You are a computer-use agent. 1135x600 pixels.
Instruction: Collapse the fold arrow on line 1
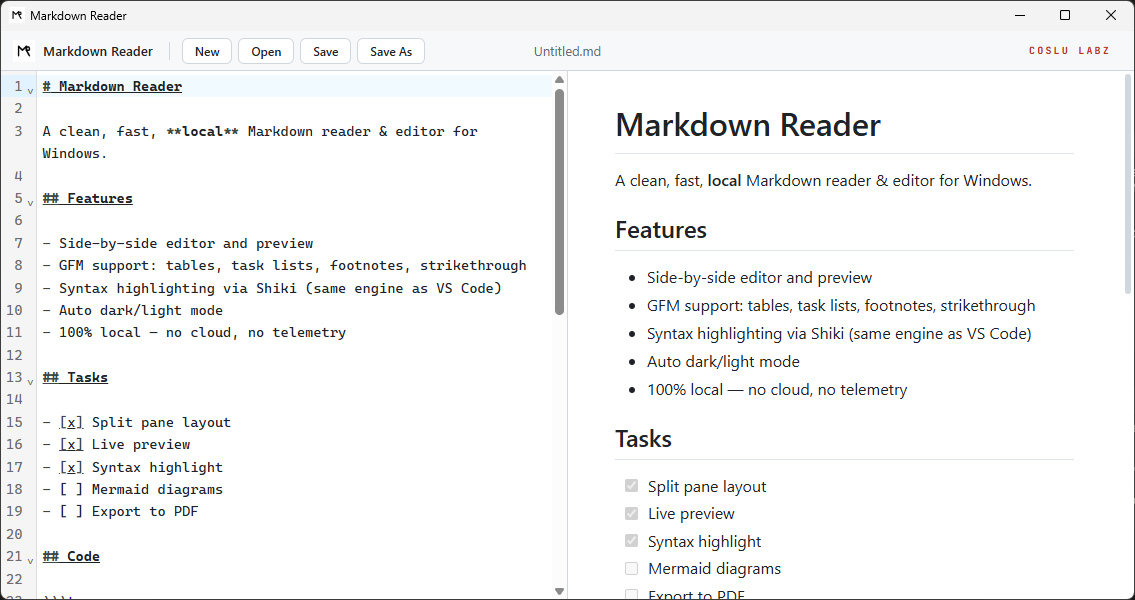pyautogui.click(x=30, y=90)
